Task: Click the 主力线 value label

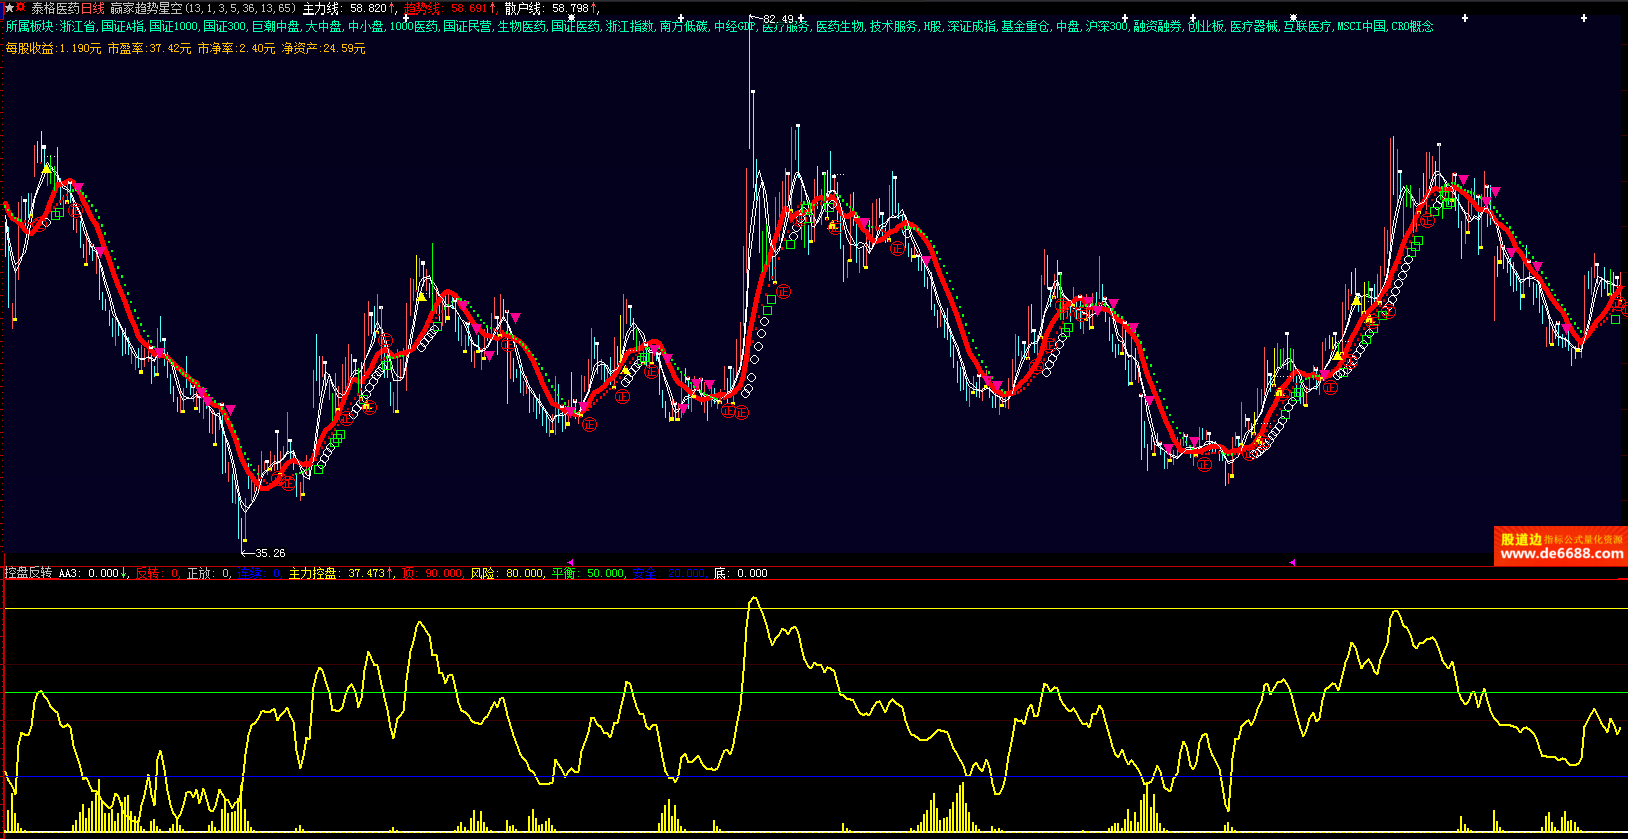Action: 349,8
